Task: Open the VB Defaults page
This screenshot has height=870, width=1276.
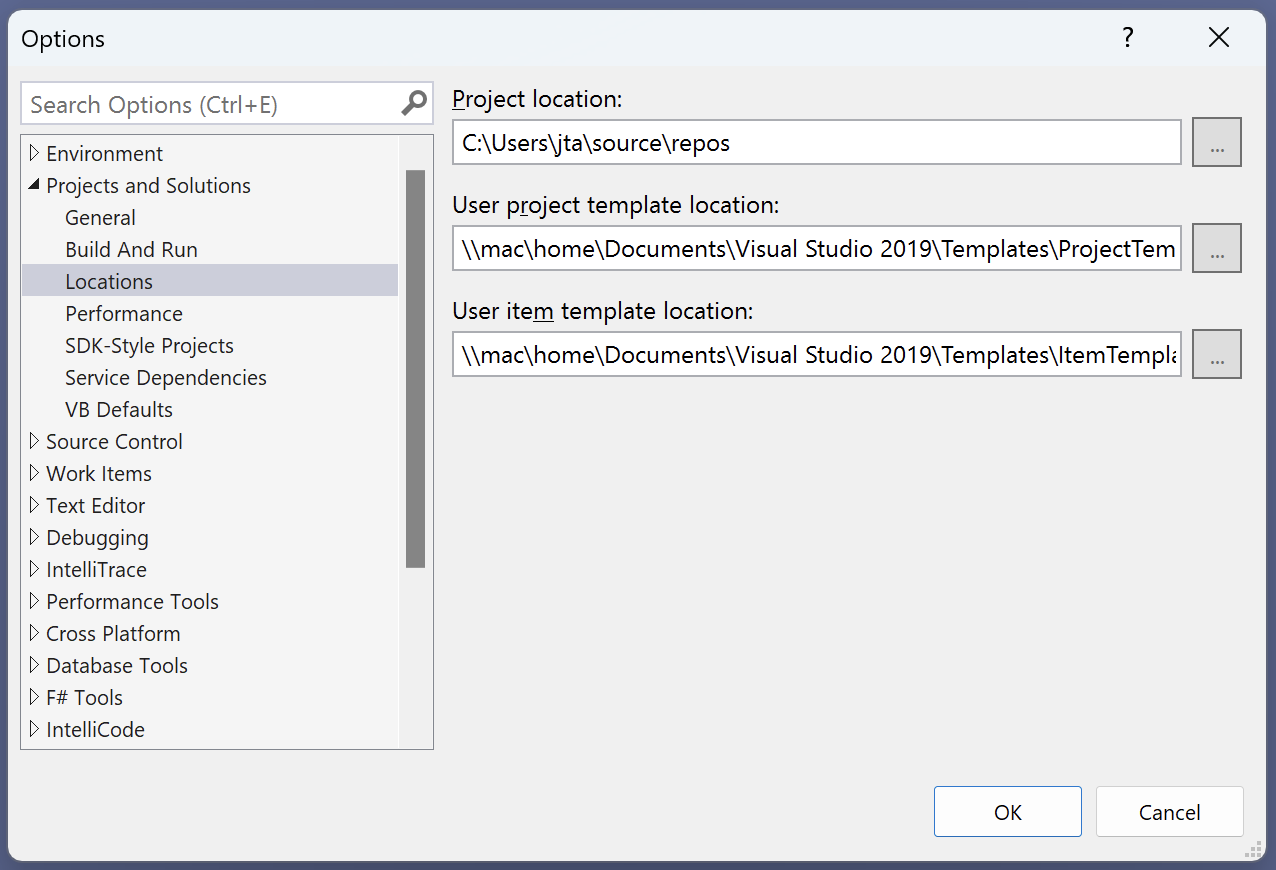Action: (118, 409)
